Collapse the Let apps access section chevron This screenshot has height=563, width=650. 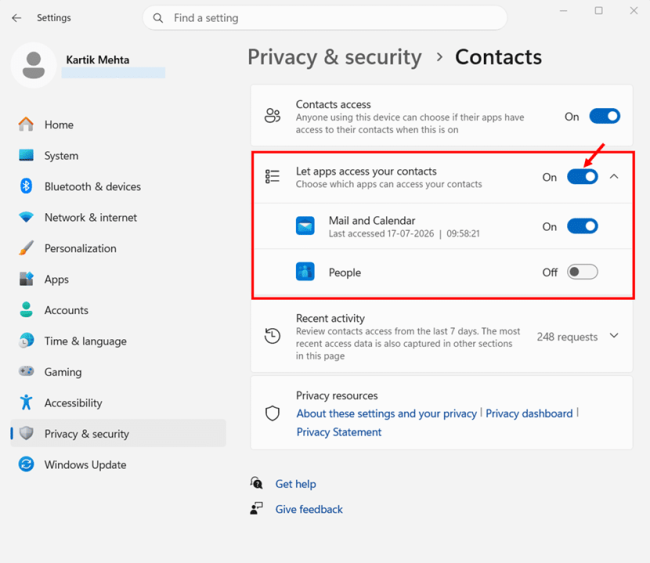click(614, 177)
